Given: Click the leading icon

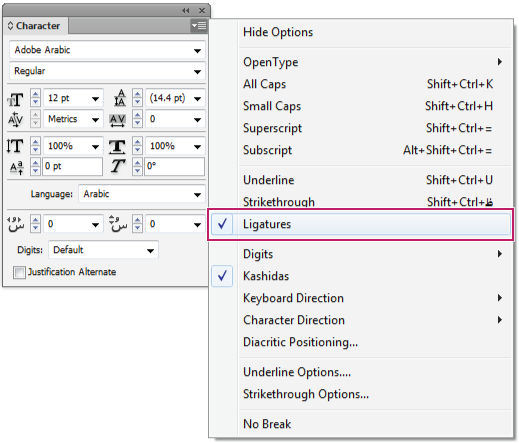Looking at the screenshot, I should tap(120, 98).
